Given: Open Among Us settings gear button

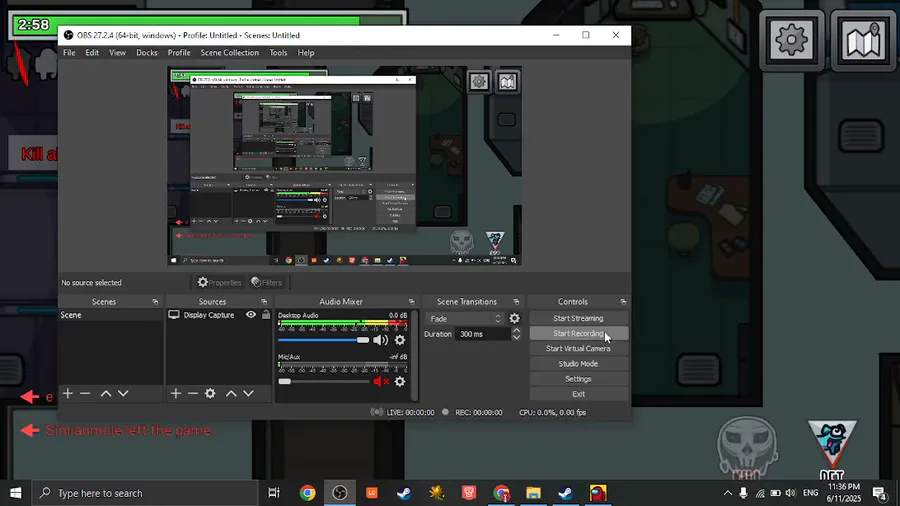Looking at the screenshot, I should (792, 40).
